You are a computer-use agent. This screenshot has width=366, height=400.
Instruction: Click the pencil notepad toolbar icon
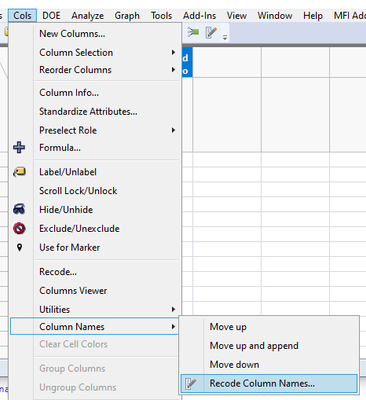point(211,33)
